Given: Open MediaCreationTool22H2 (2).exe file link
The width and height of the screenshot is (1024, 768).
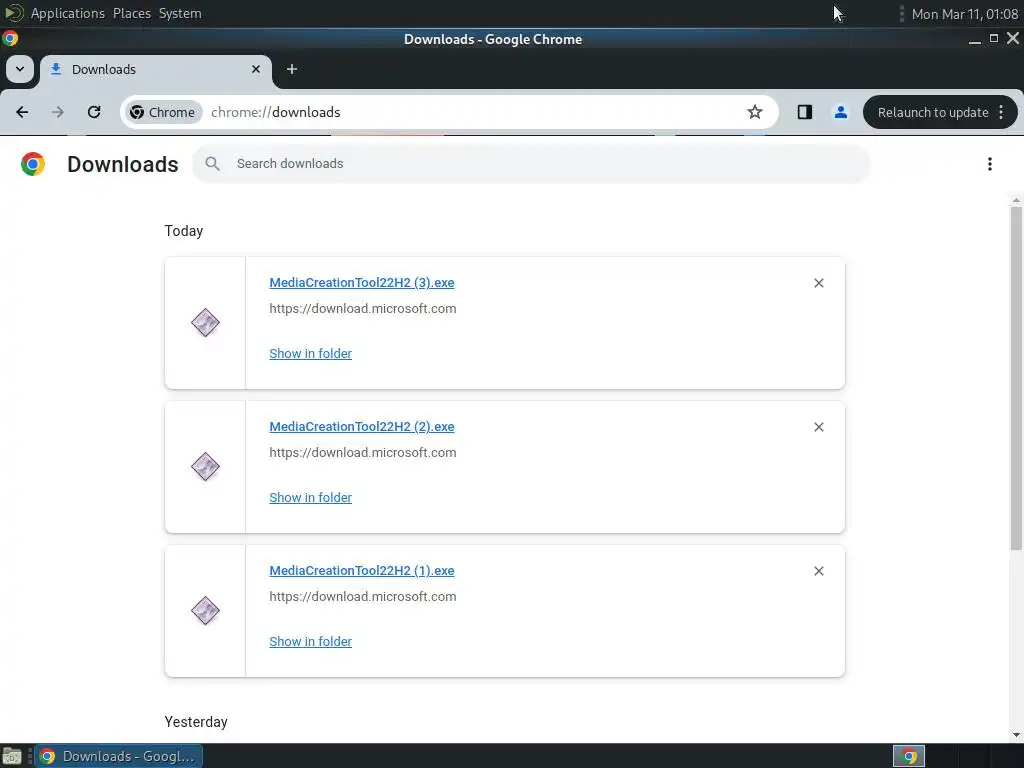Looking at the screenshot, I should click(362, 427).
